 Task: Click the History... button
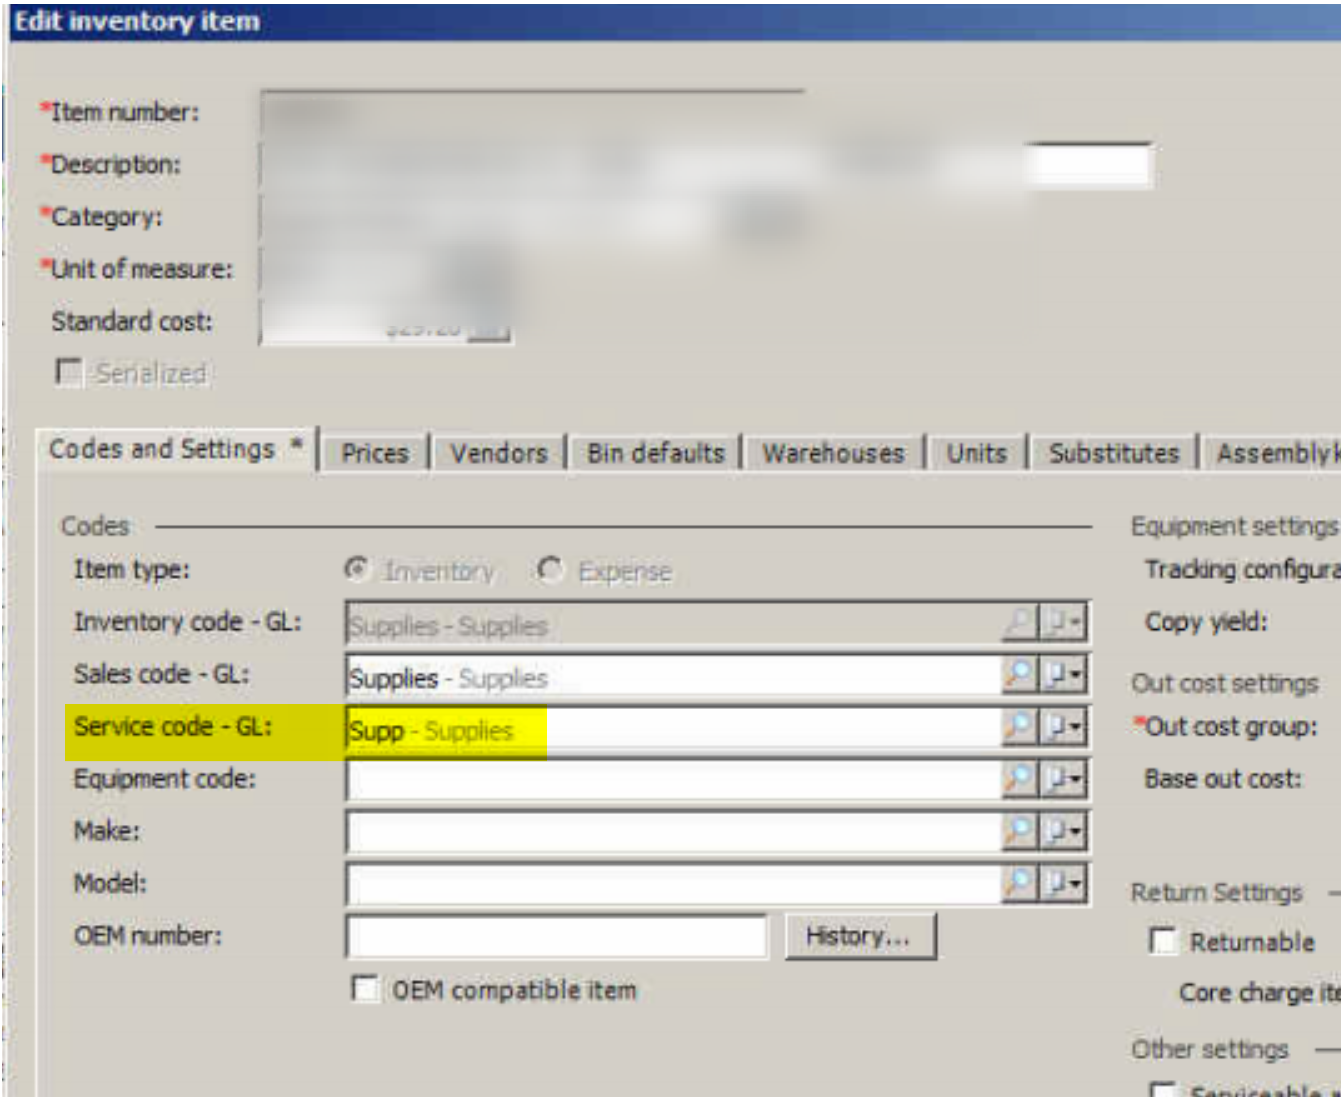click(x=859, y=936)
